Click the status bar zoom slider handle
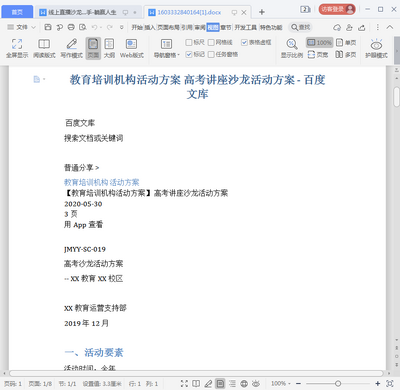Screen dimensions: 400x390 (338, 384)
